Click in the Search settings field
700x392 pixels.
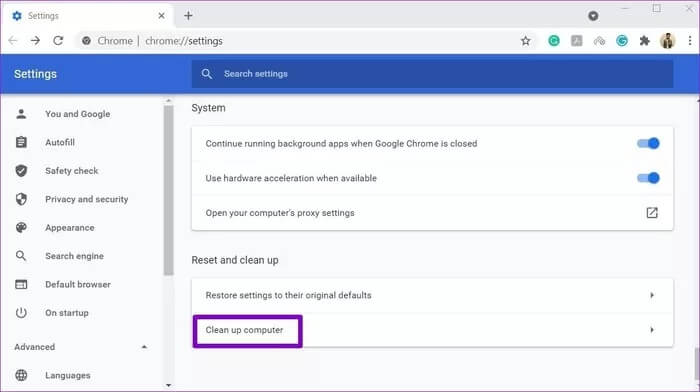click(432, 74)
